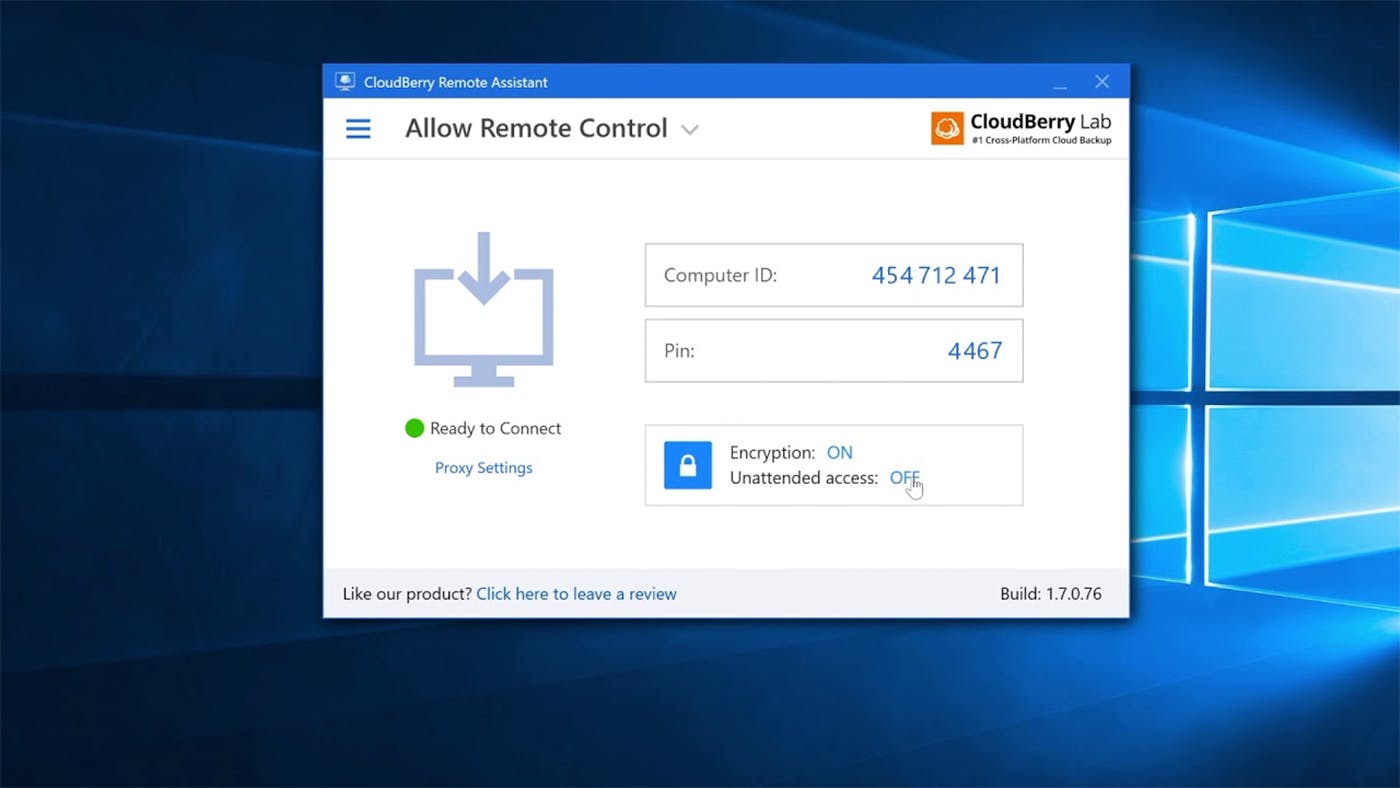Open Proxy Settings link

click(x=484, y=468)
